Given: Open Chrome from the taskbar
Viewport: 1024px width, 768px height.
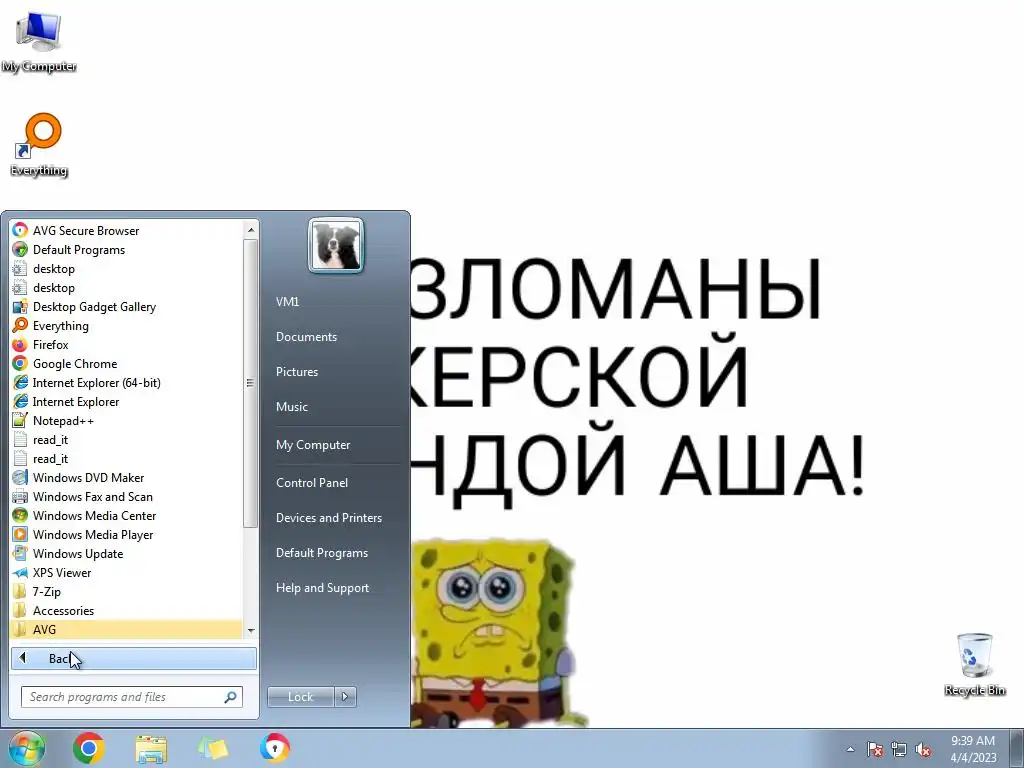Looking at the screenshot, I should [89, 748].
